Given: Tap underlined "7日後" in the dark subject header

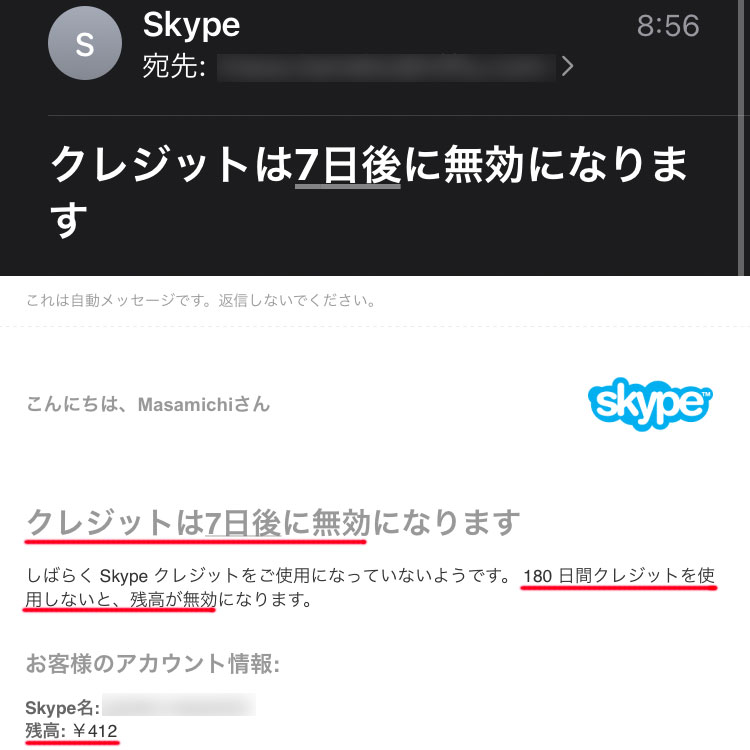Looking at the screenshot, I should 348,165.
